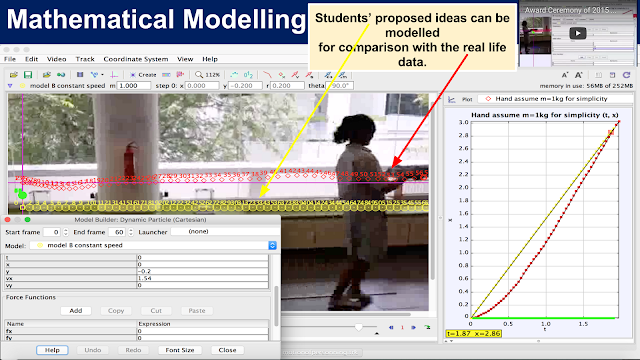This screenshot has height=360, width=640.
Task: Open the Clip Settings filmstrip icon
Action: (x=80, y=75)
